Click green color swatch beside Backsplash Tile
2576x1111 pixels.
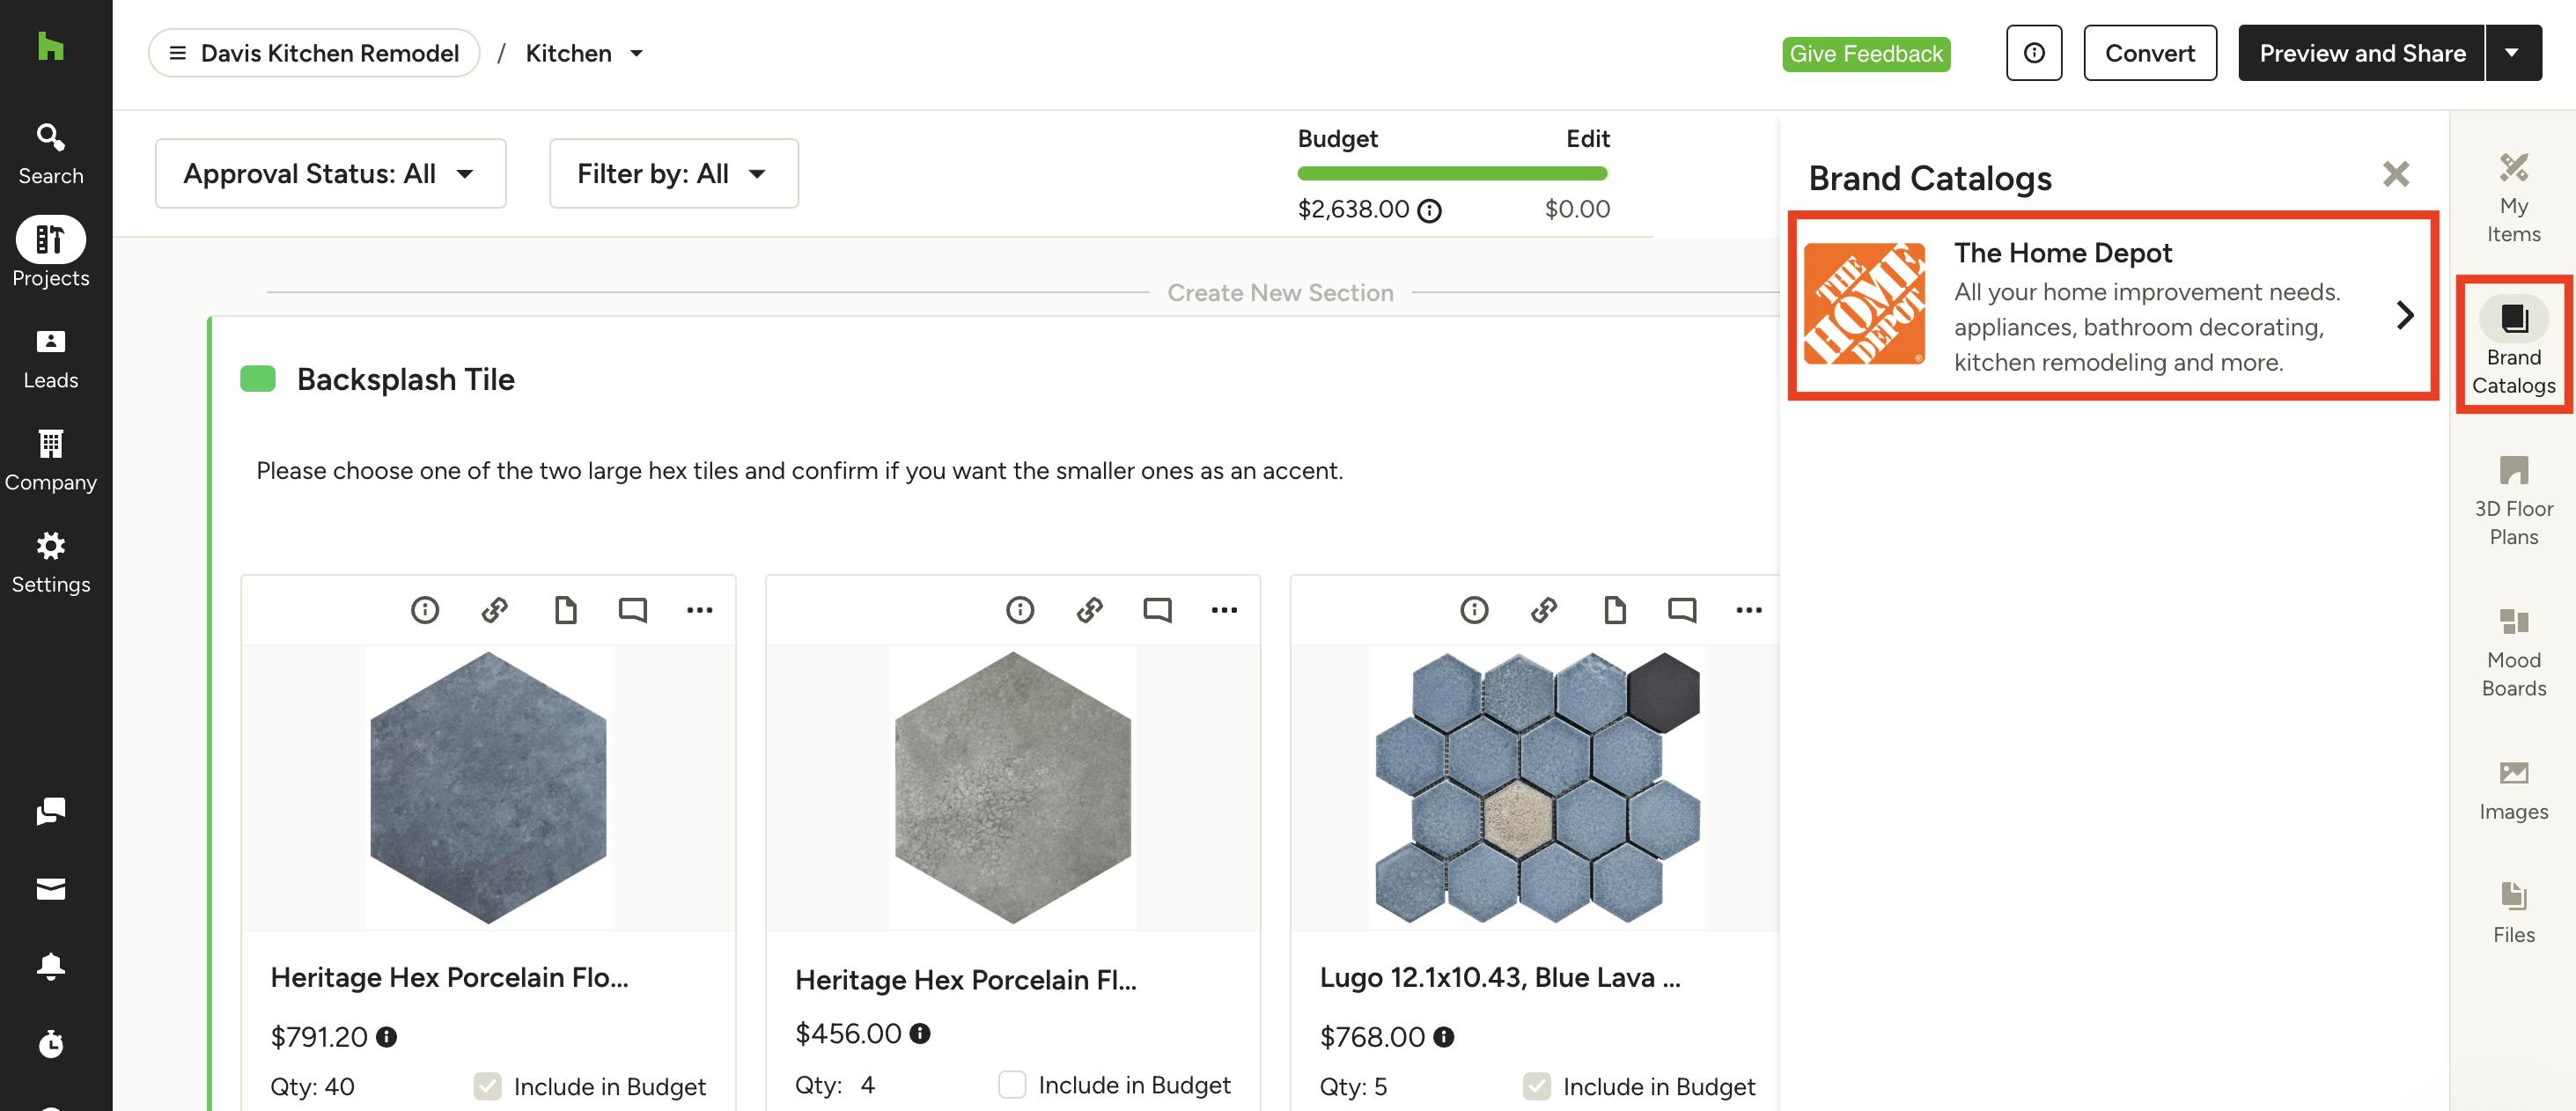coord(258,379)
